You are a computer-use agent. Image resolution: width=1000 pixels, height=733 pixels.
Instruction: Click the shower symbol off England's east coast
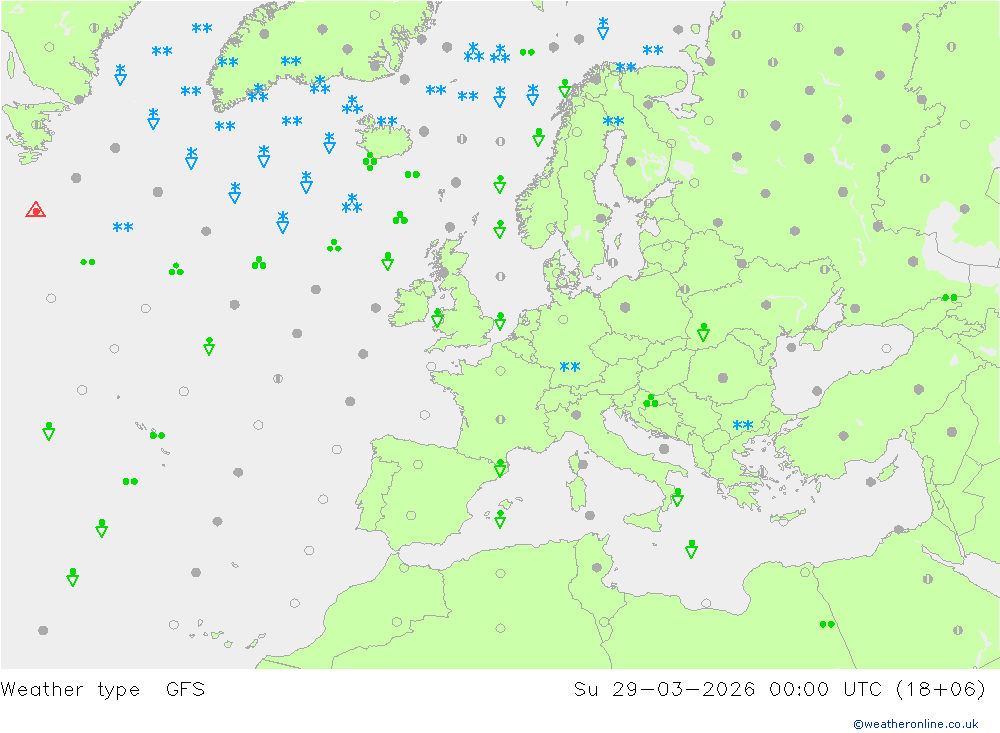click(x=500, y=321)
